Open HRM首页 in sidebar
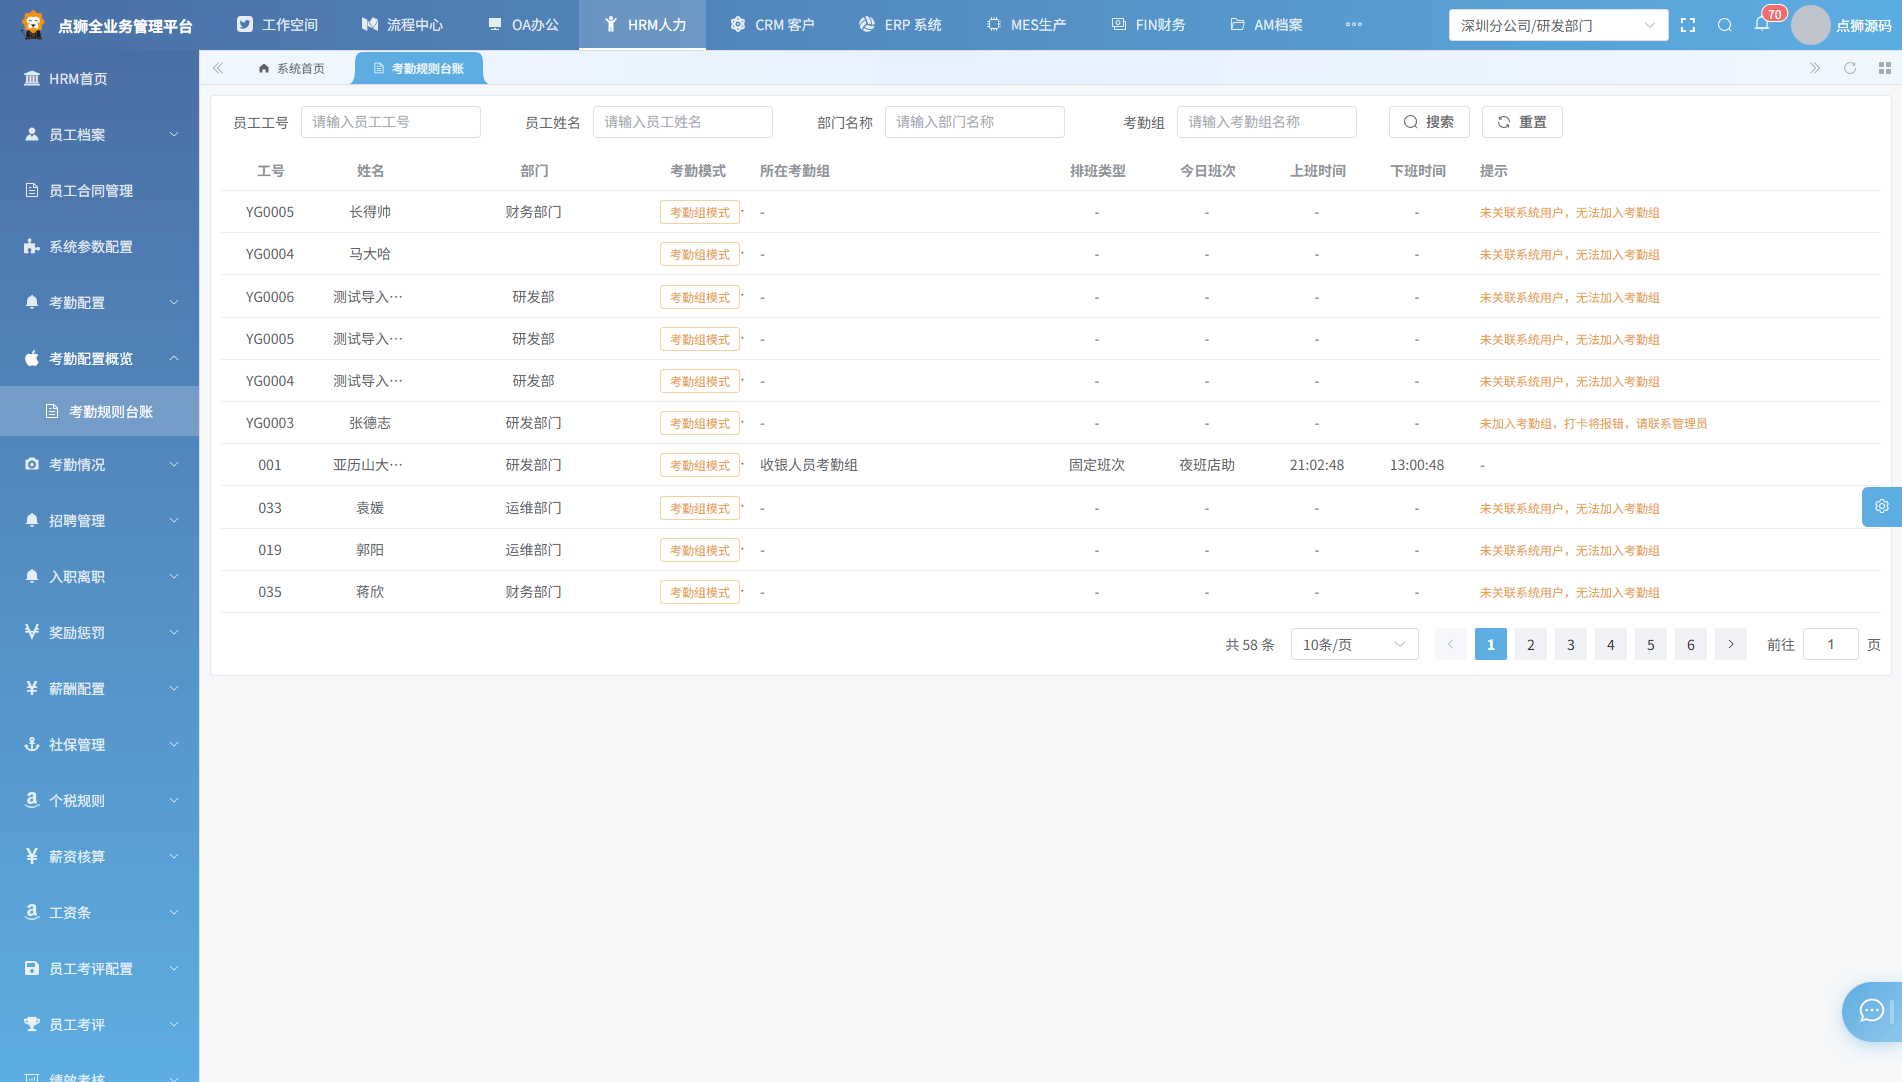Viewport: 1902px width, 1082px height. 99,78
